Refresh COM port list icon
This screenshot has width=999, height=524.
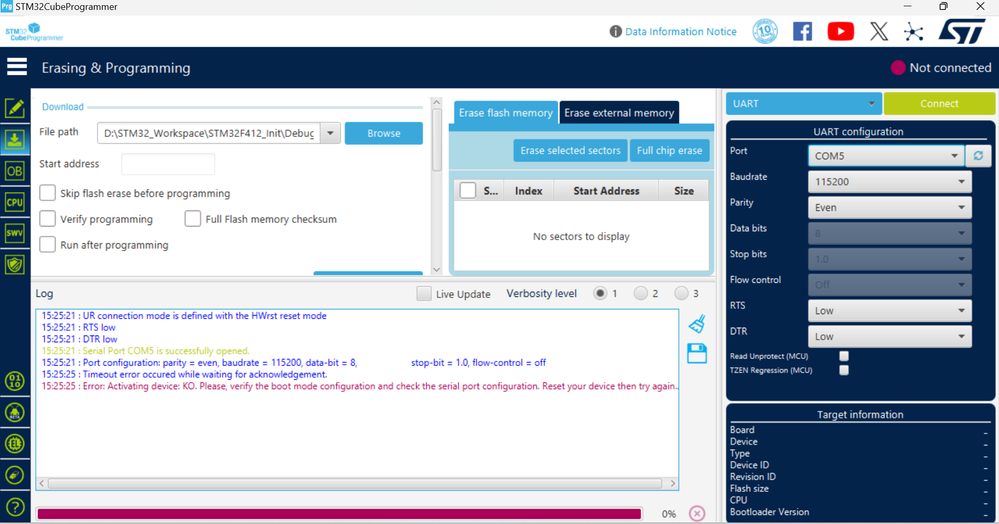(x=978, y=156)
